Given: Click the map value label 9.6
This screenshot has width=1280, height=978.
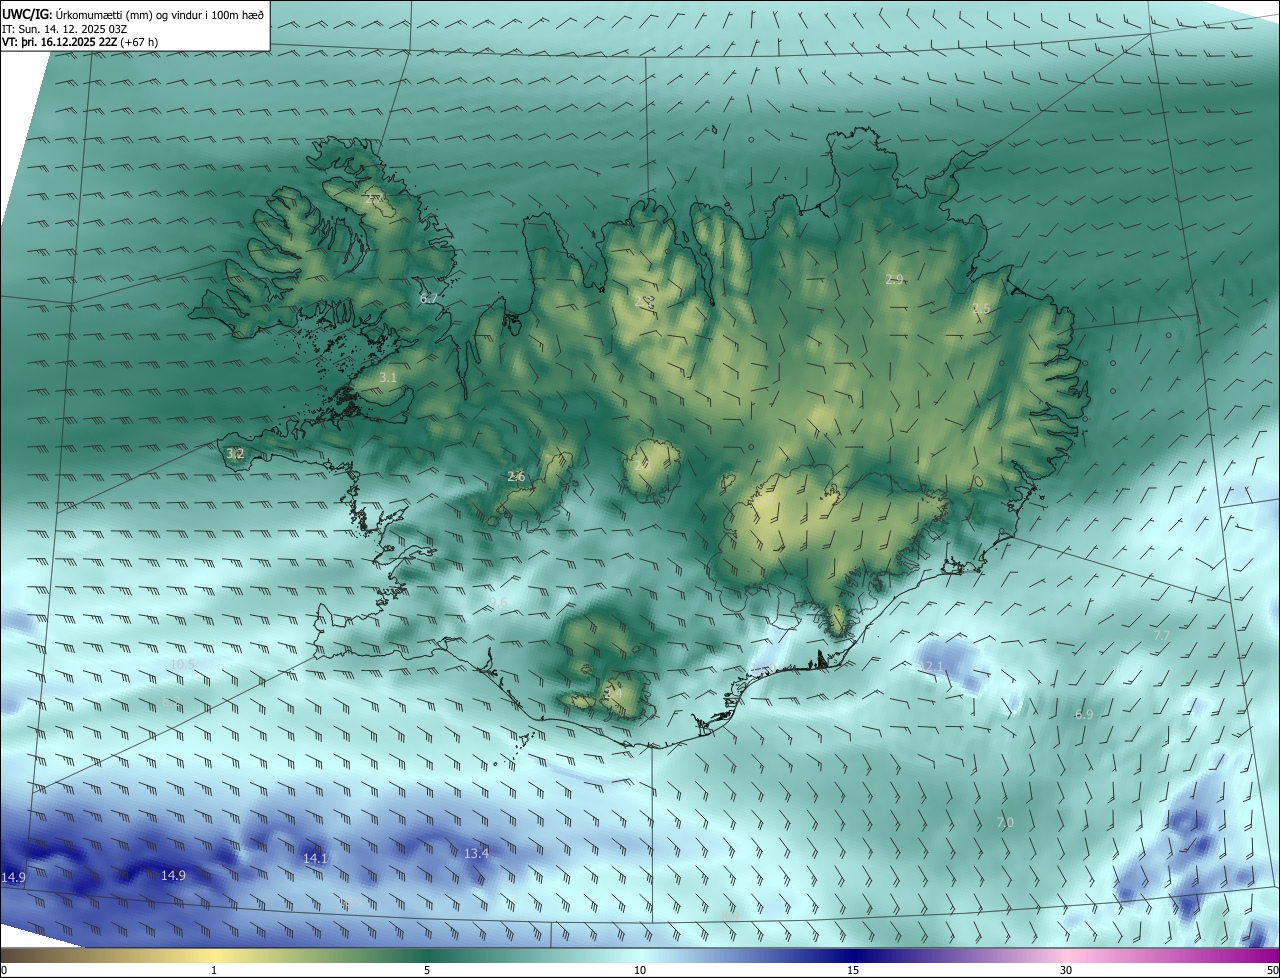Looking at the screenshot, I should (x=498, y=602).
